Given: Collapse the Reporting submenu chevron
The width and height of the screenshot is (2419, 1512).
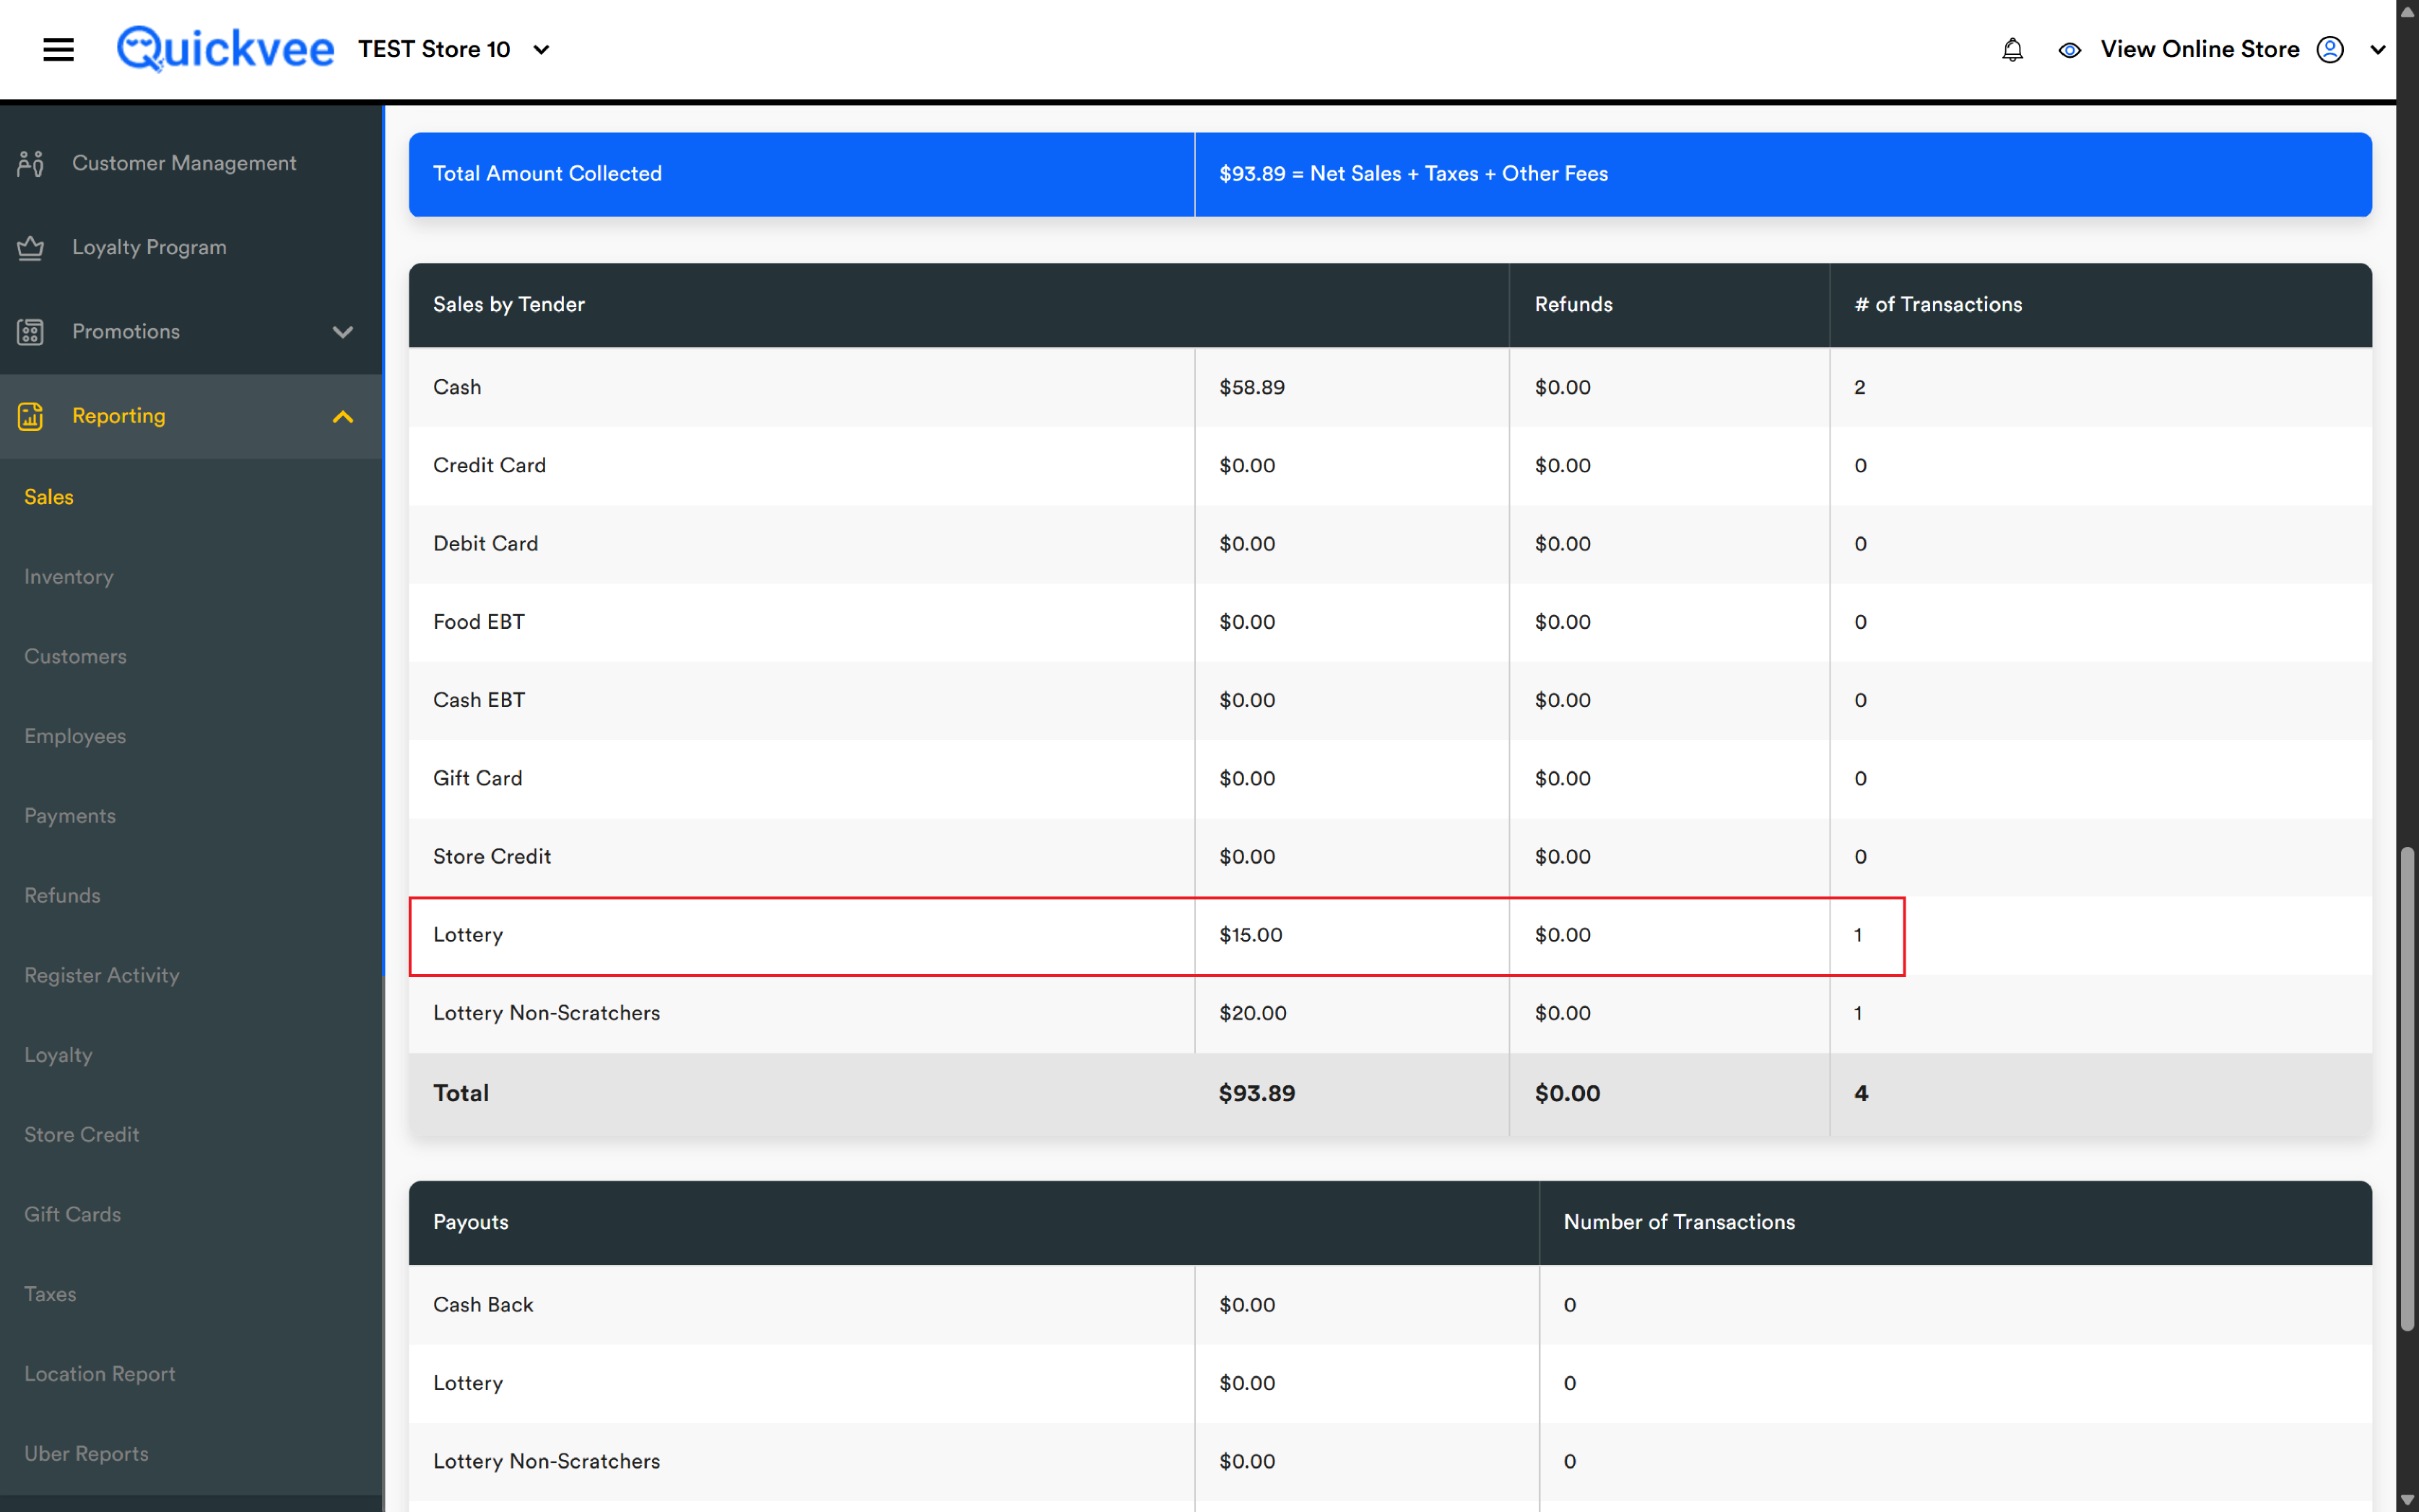Looking at the screenshot, I should (x=343, y=416).
